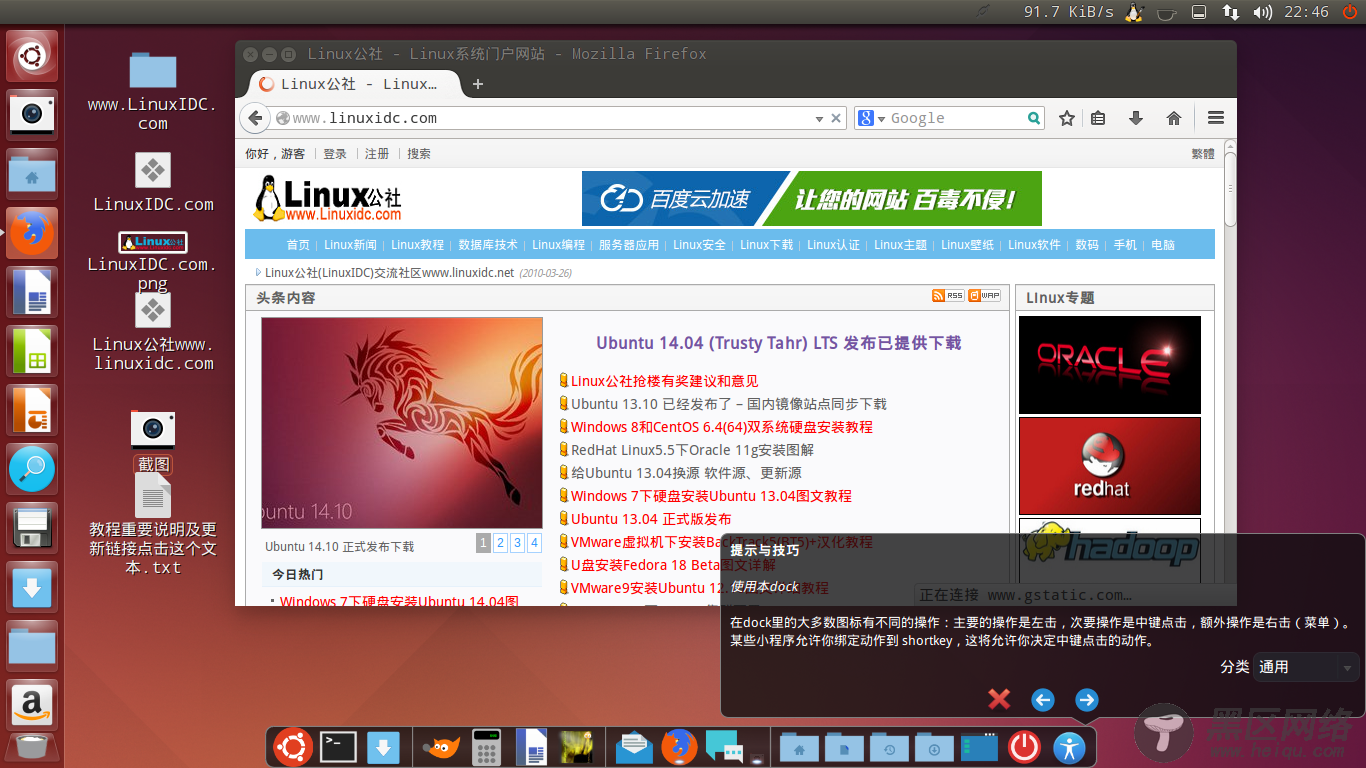1366x768 pixels.
Task: Click the WAP icon beside RSS
Action: 985,296
